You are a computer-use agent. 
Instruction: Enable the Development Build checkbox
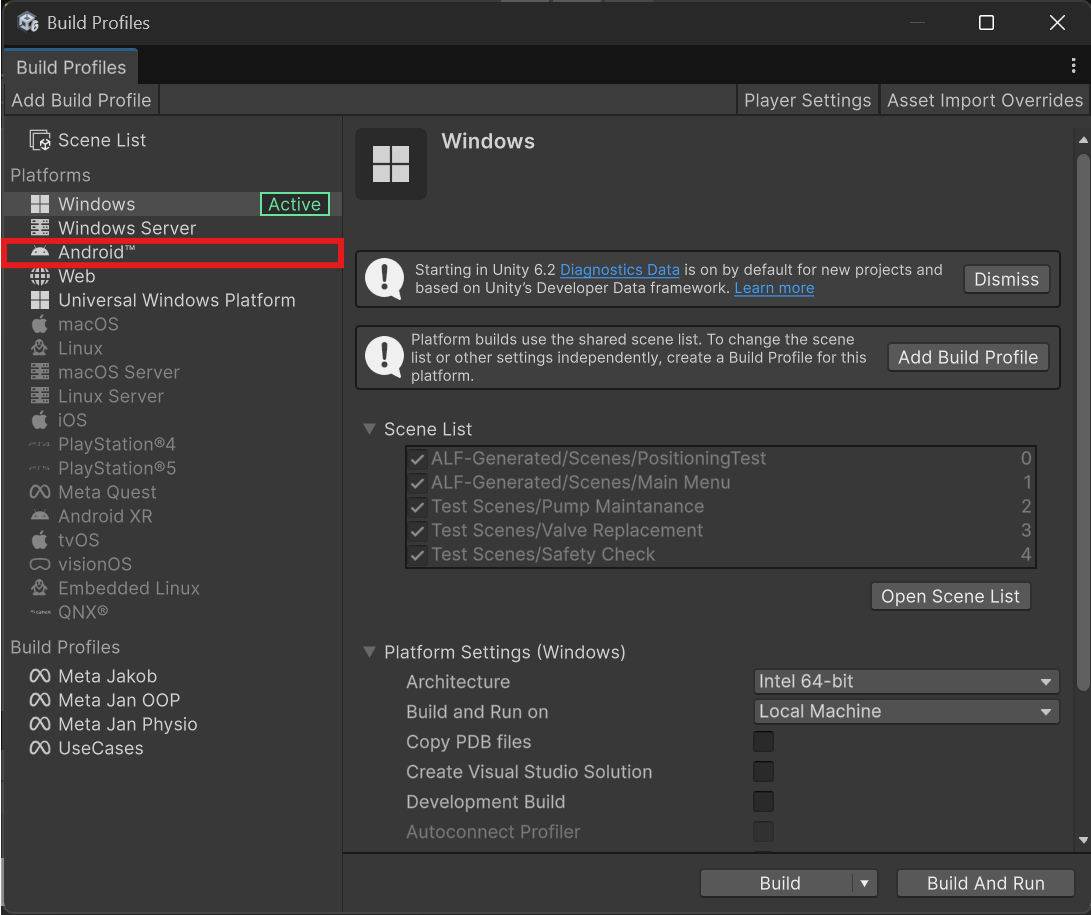(763, 802)
